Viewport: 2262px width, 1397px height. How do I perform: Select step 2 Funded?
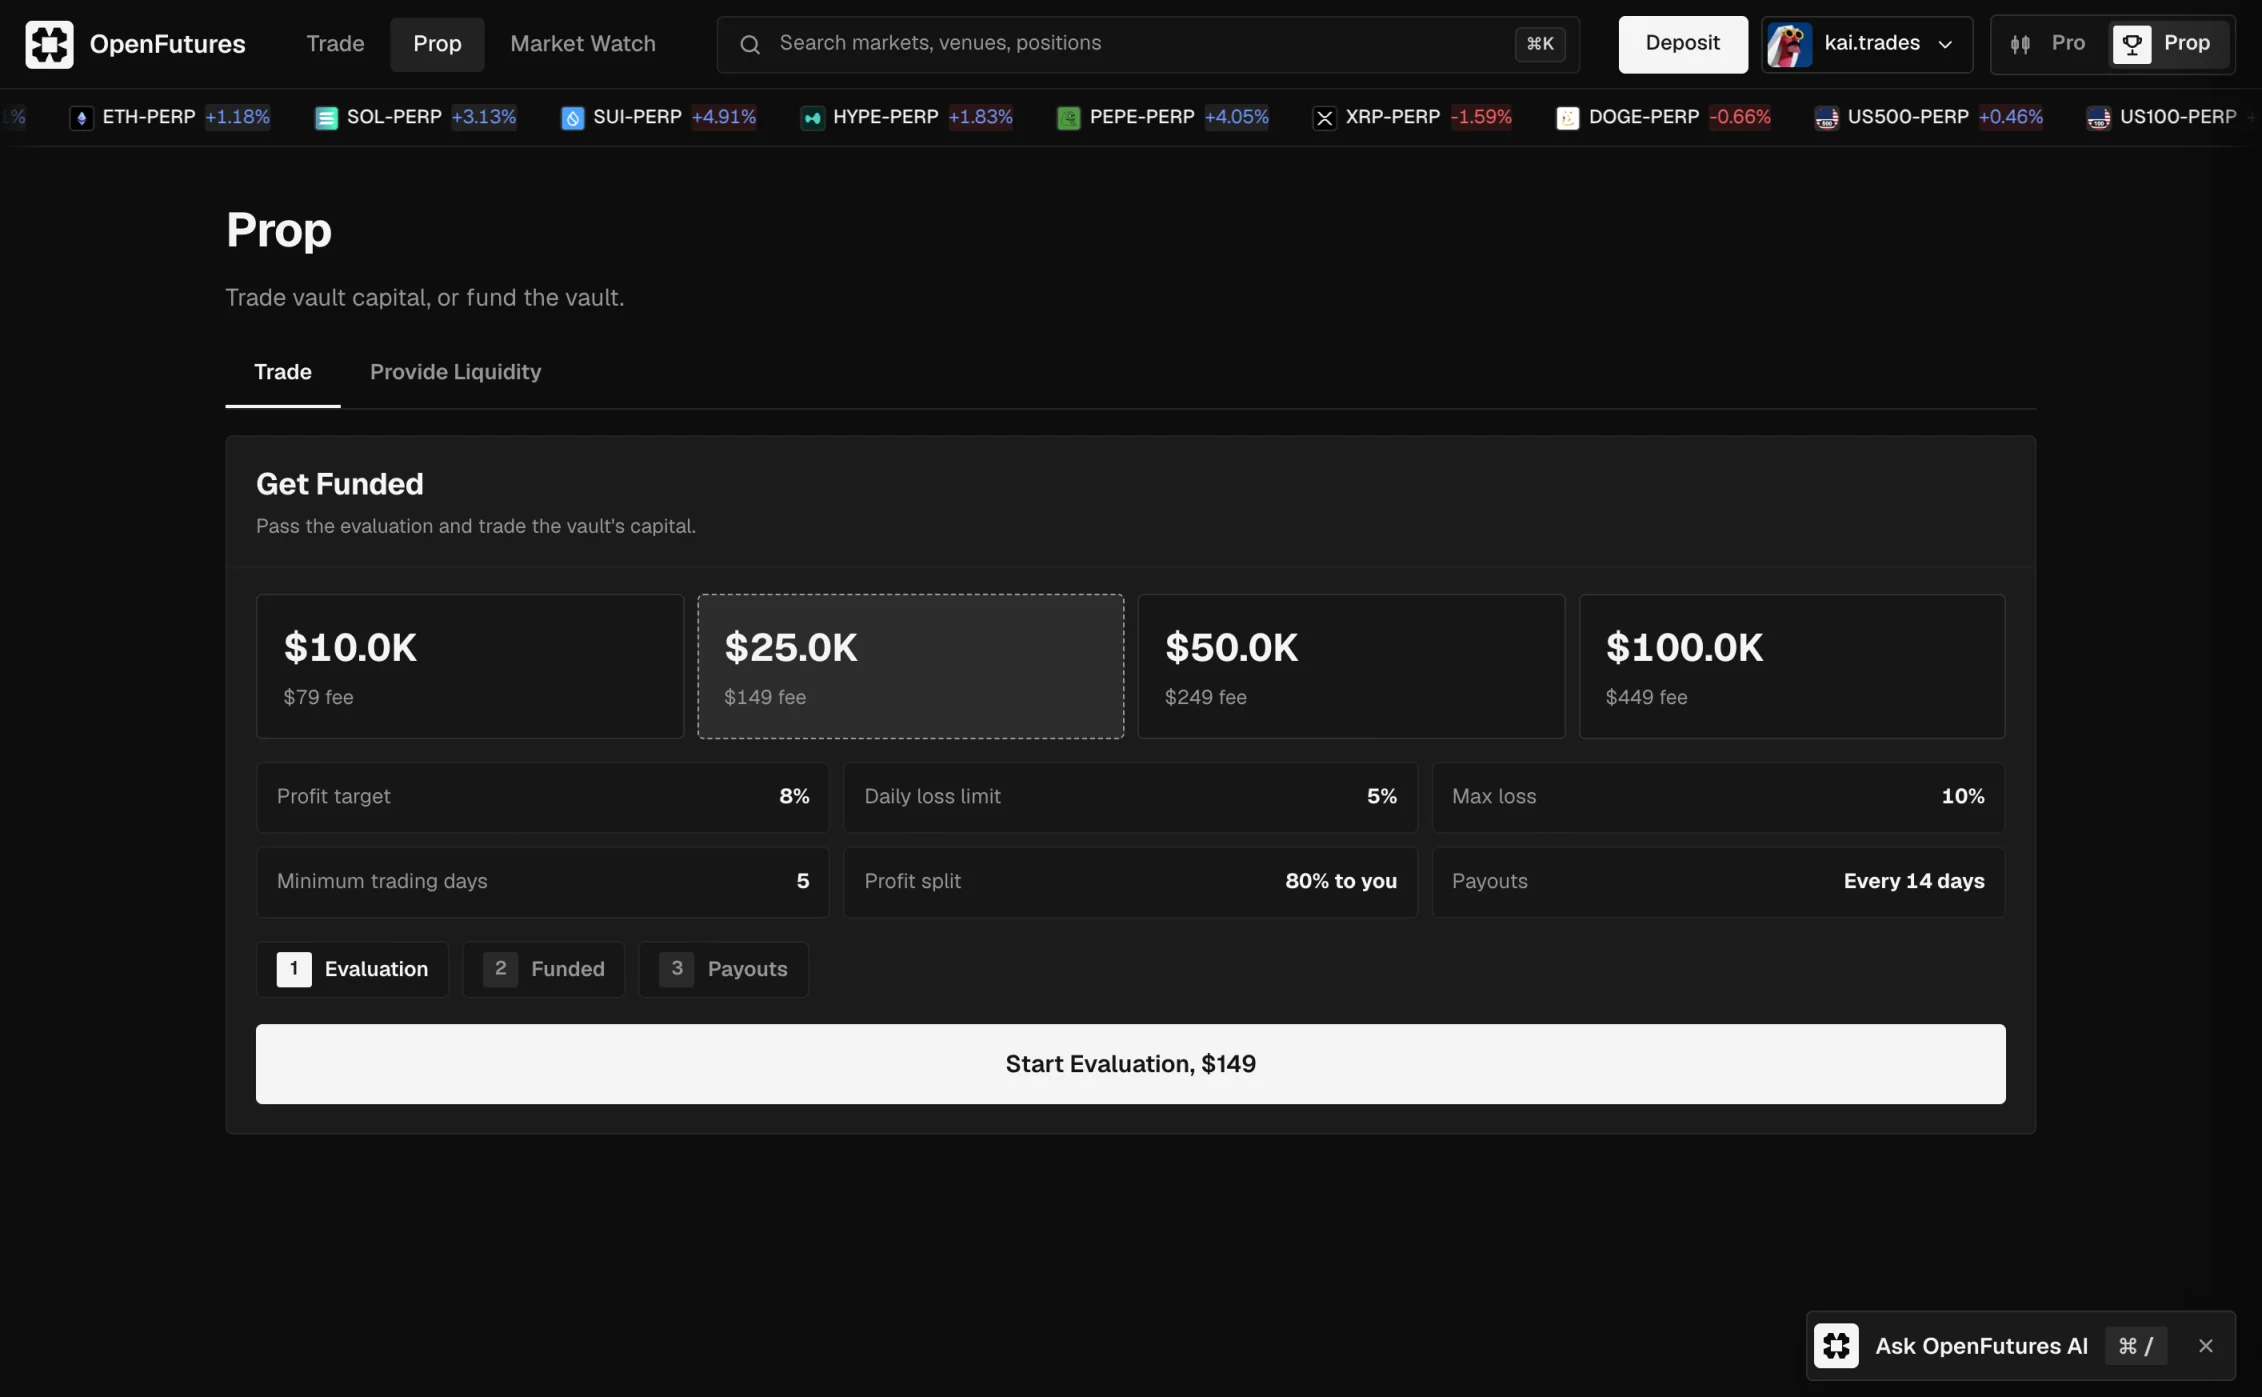(x=544, y=968)
